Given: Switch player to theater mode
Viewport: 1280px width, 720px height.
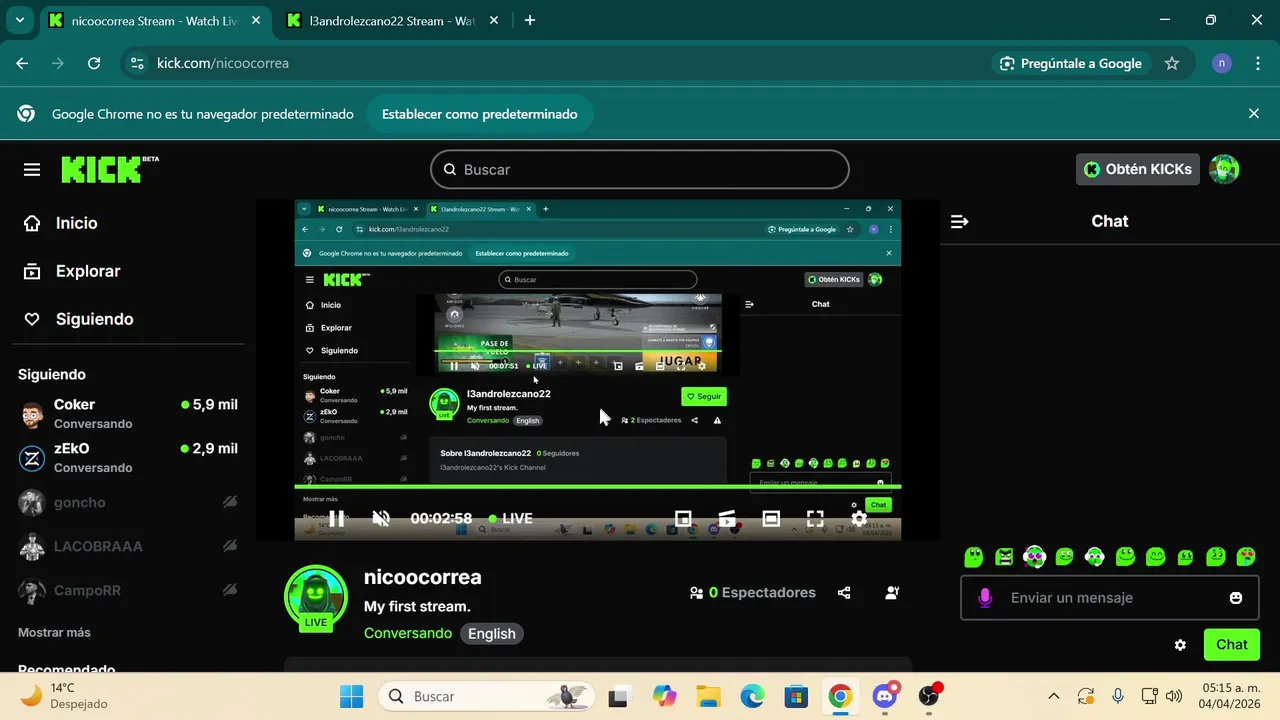Looking at the screenshot, I should click(x=771, y=518).
